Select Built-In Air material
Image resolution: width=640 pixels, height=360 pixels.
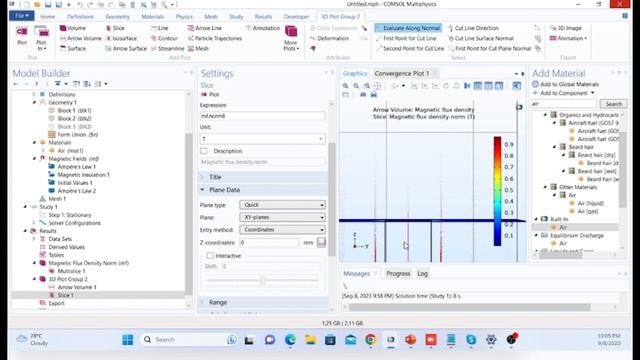point(562,227)
